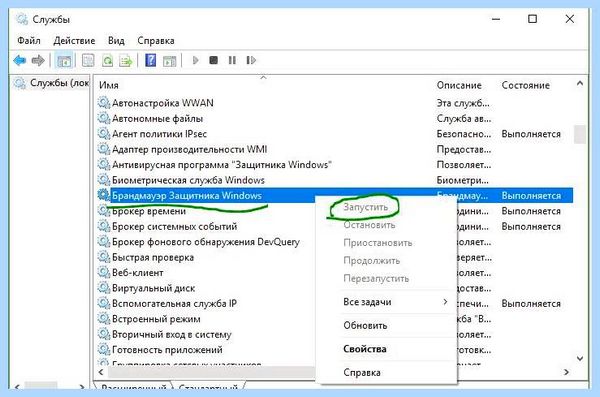Choose Перезапустить in the context menu

point(376,278)
